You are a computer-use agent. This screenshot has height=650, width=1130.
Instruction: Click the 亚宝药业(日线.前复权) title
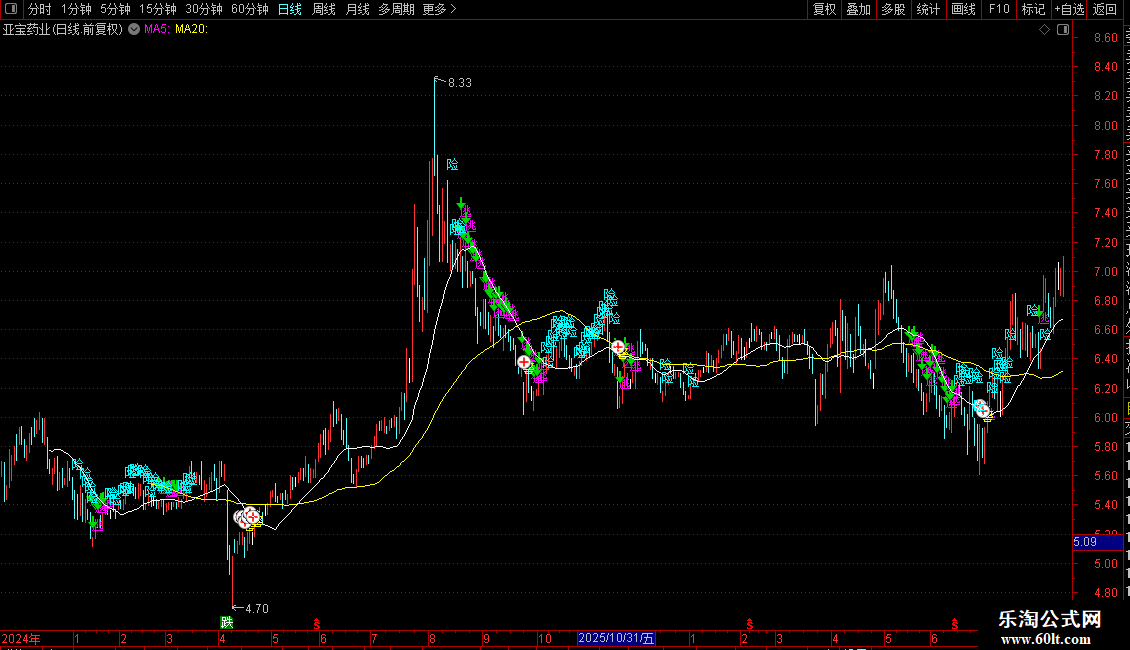63,30
